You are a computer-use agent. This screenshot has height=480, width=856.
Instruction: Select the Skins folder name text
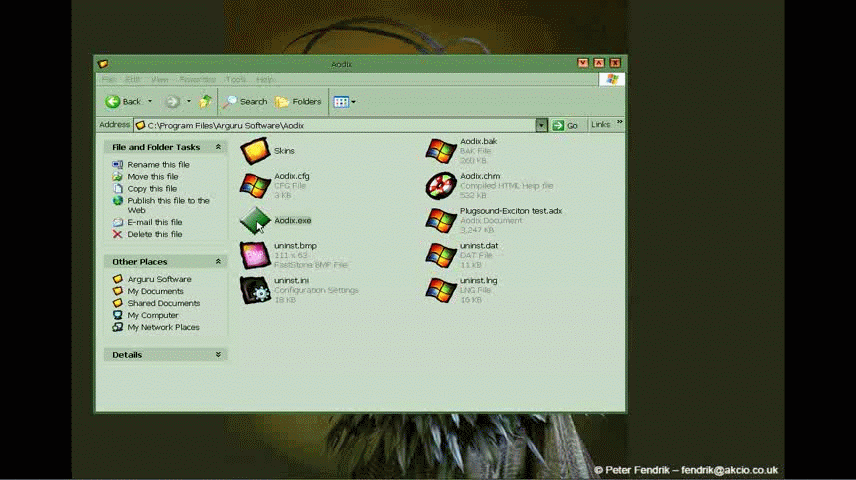(x=284, y=151)
